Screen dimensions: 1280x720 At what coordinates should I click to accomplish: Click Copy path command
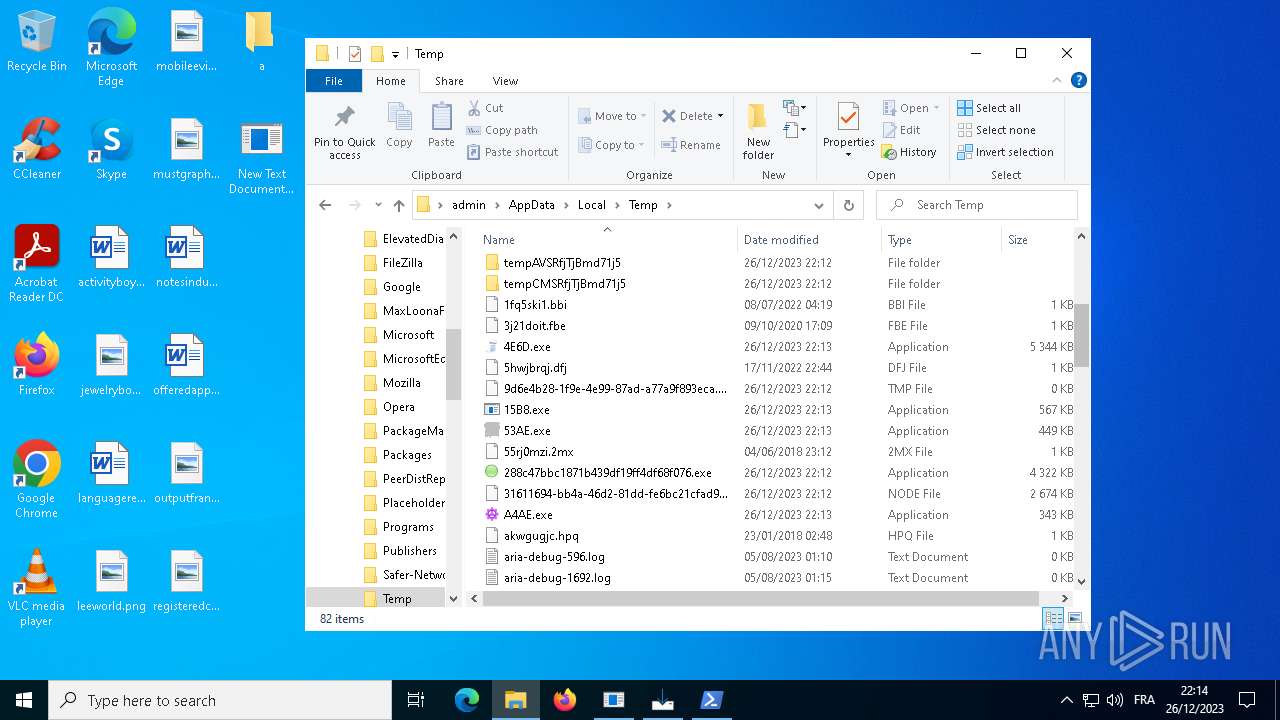pyautogui.click(x=502, y=130)
